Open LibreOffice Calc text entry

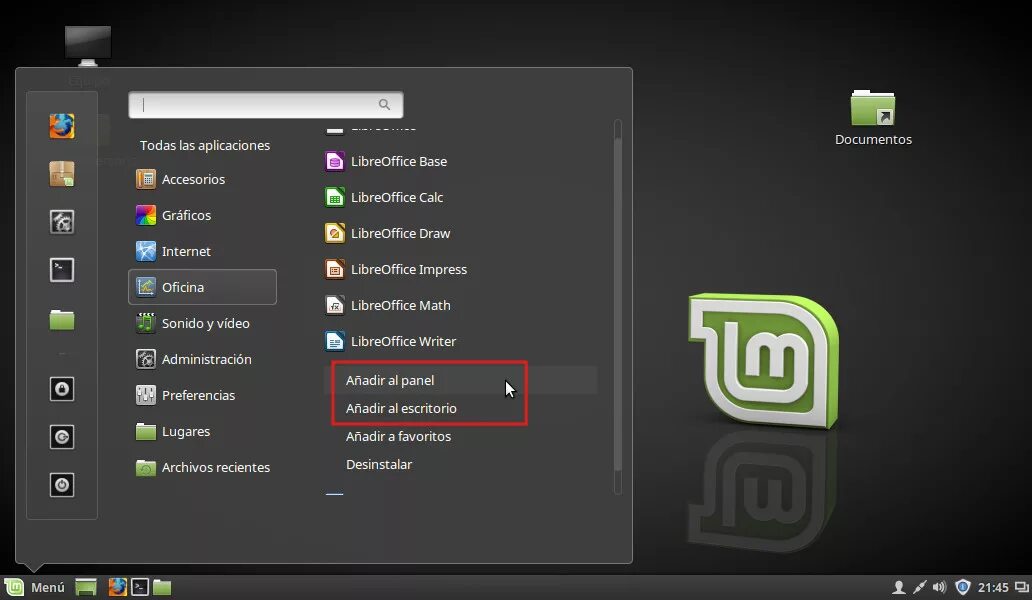coord(397,197)
